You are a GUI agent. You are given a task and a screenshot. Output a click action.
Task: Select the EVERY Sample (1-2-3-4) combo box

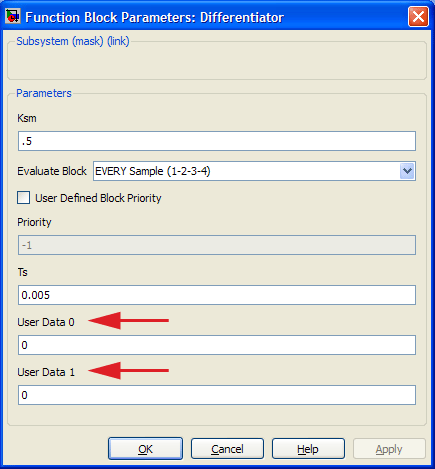pos(254,171)
